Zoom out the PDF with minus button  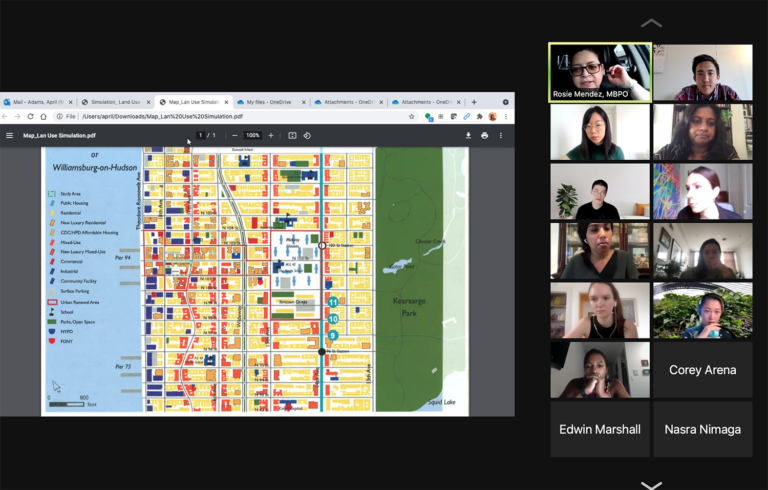click(x=235, y=135)
